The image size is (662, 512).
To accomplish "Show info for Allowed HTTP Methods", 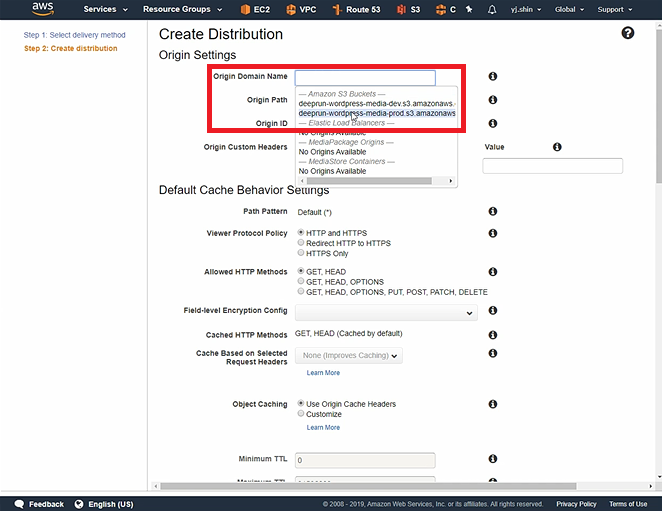I will pyautogui.click(x=492, y=272).
